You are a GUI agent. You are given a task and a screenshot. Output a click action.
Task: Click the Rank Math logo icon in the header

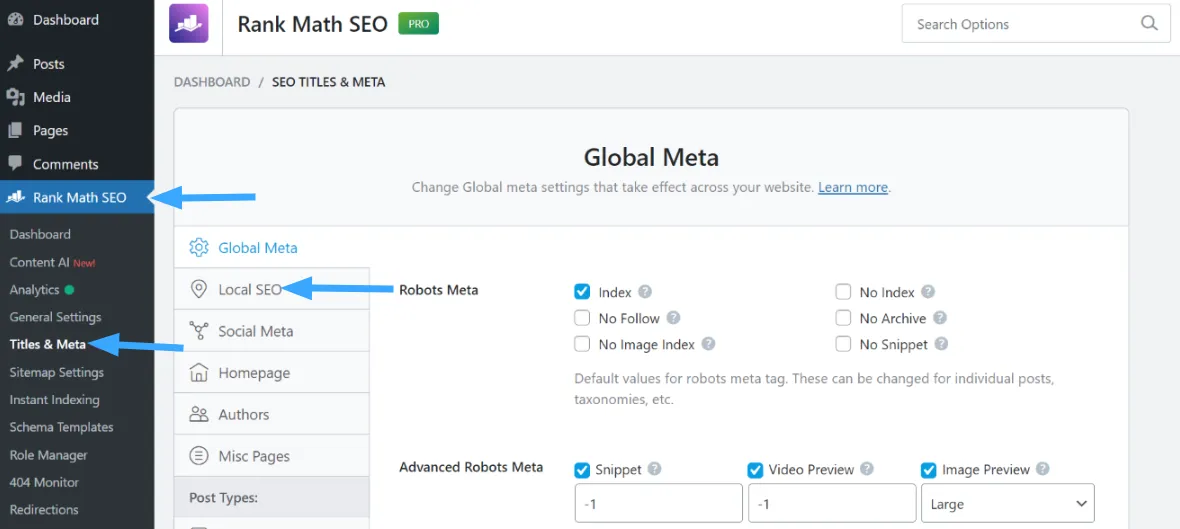(188, 23)
